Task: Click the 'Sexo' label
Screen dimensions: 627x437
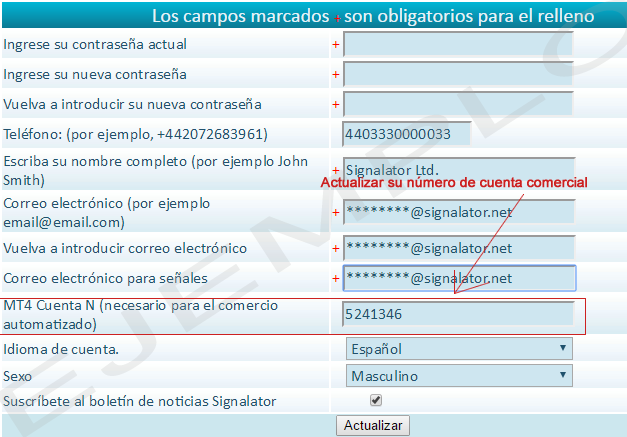Action: (x=17, y=376)
